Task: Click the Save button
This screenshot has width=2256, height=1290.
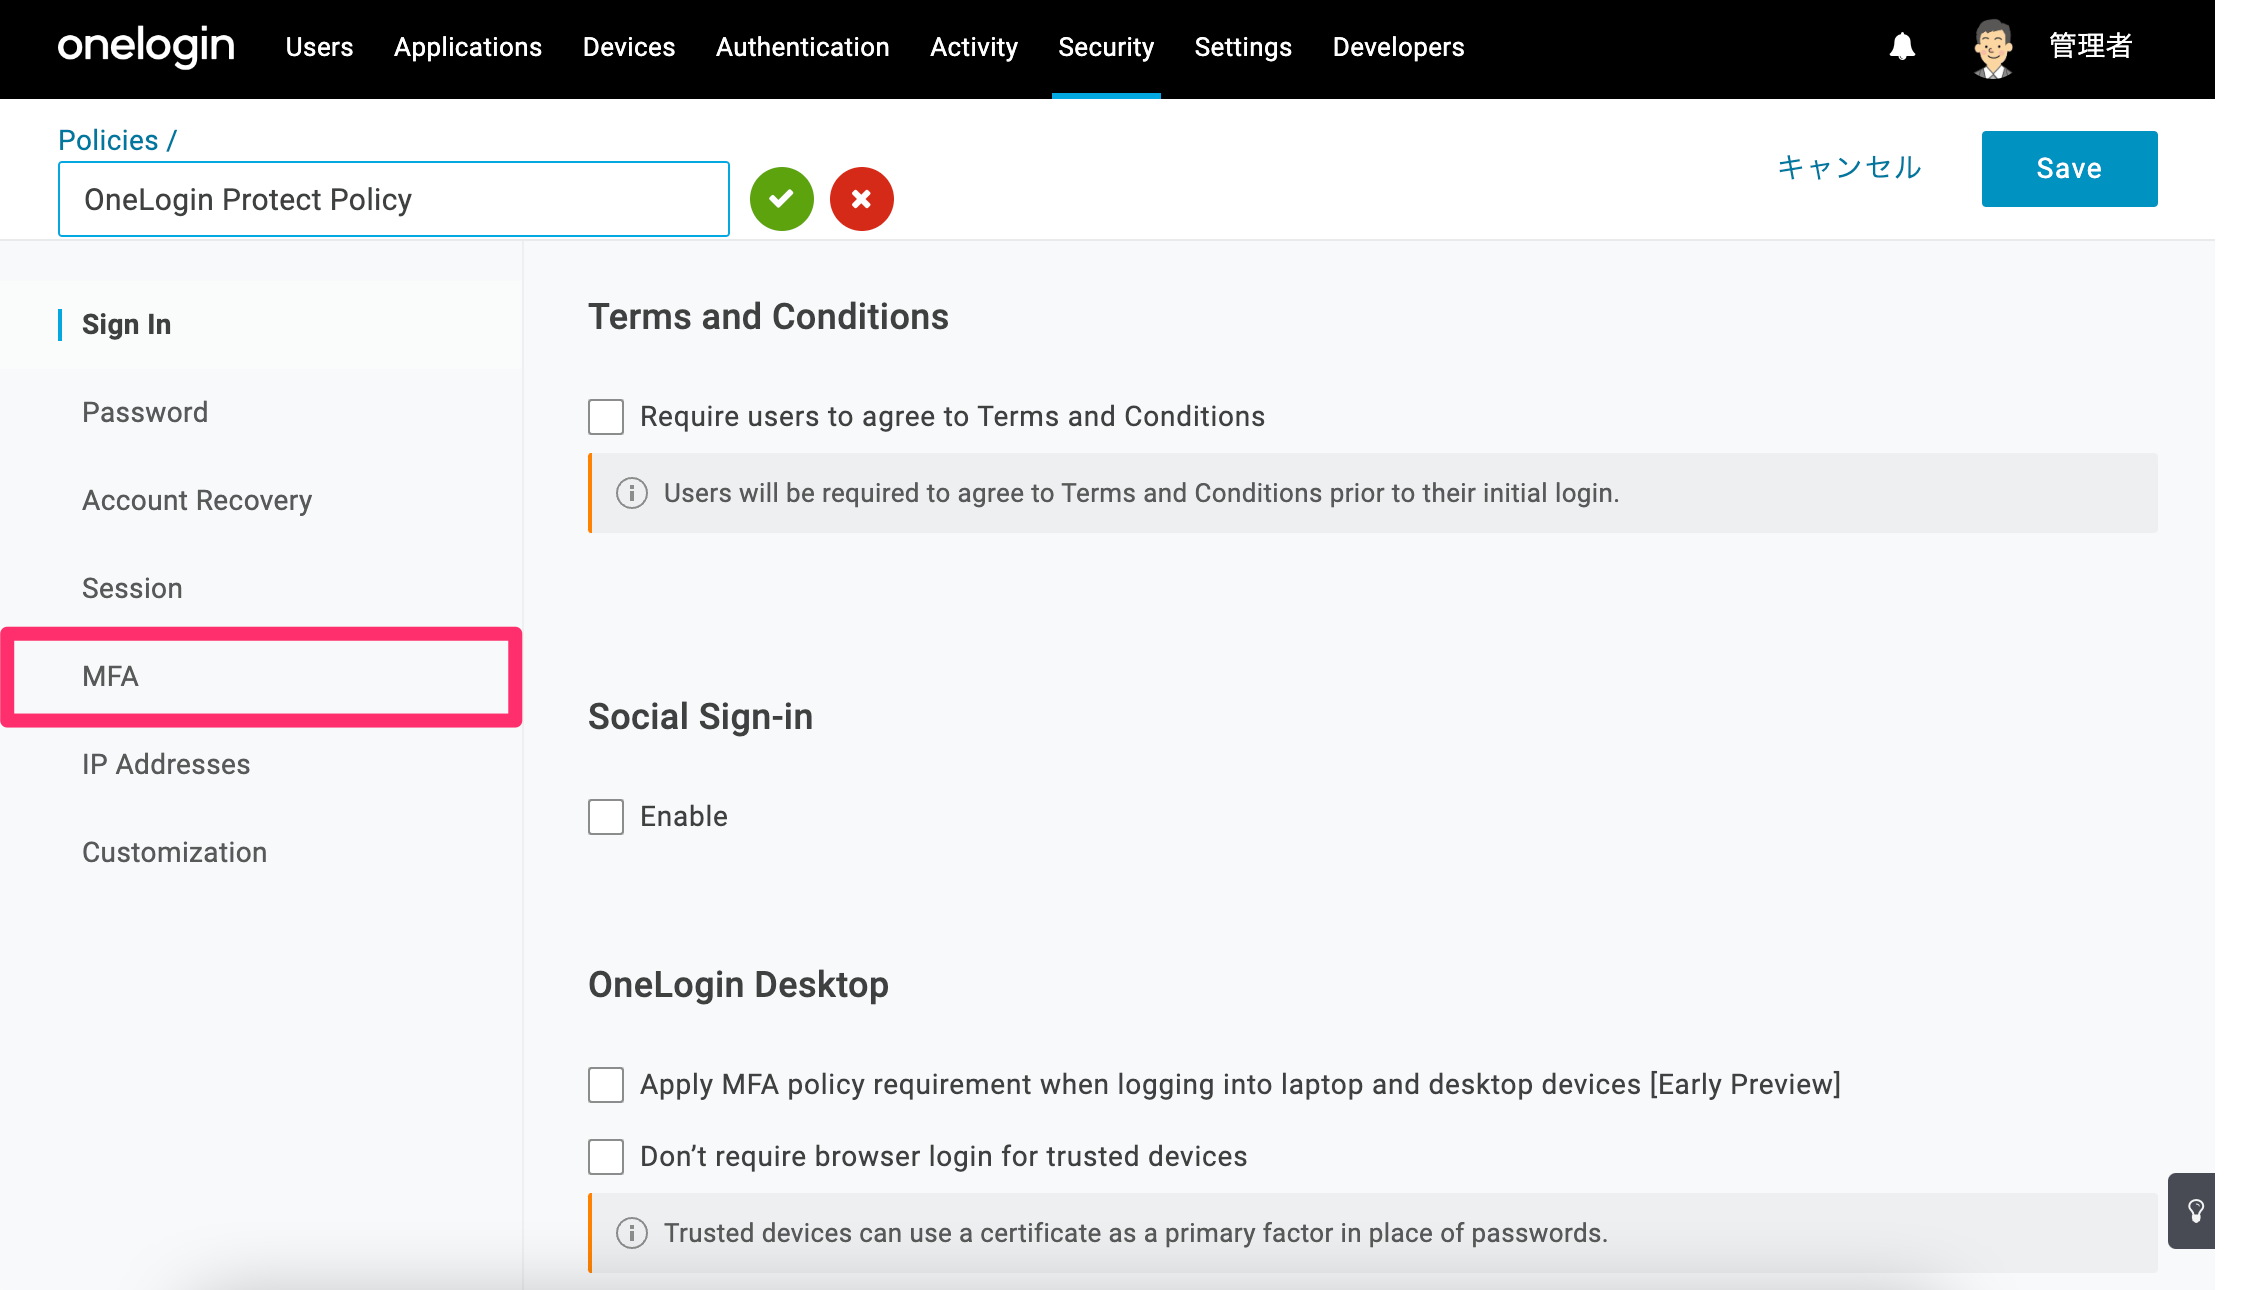Action: point(2069,169)
